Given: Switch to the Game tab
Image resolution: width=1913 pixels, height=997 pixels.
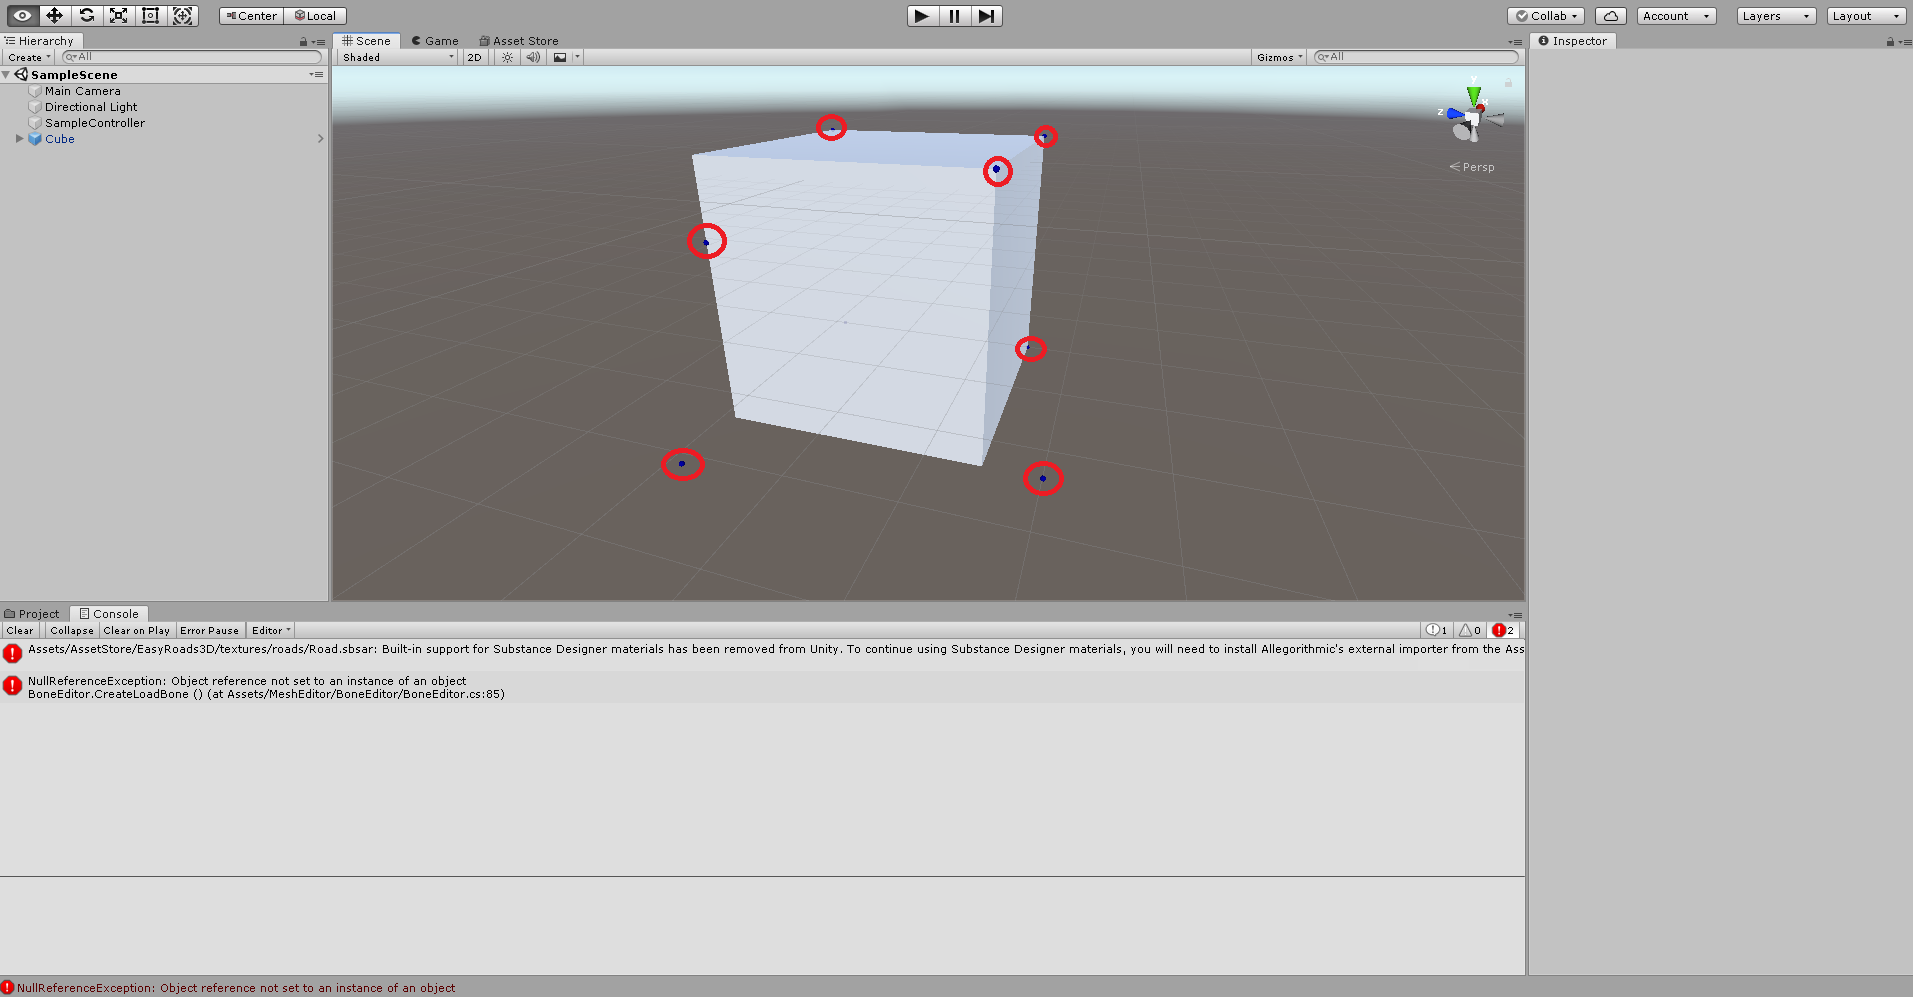Looking at the screenshot, I should [435, 41].
